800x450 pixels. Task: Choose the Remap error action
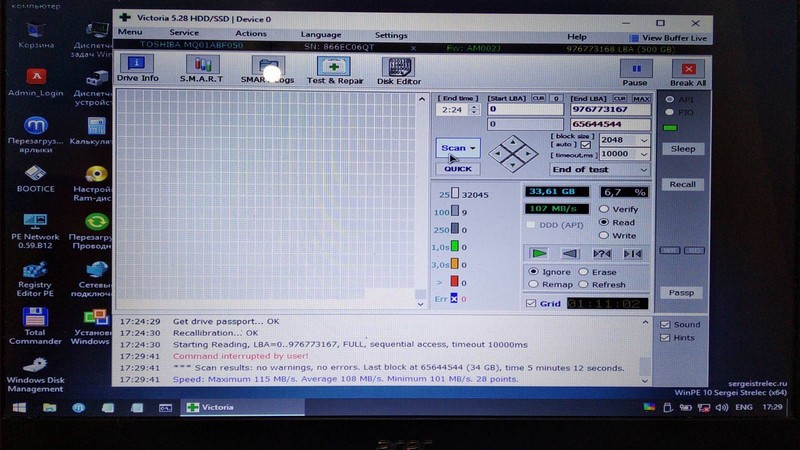point(534,284)
